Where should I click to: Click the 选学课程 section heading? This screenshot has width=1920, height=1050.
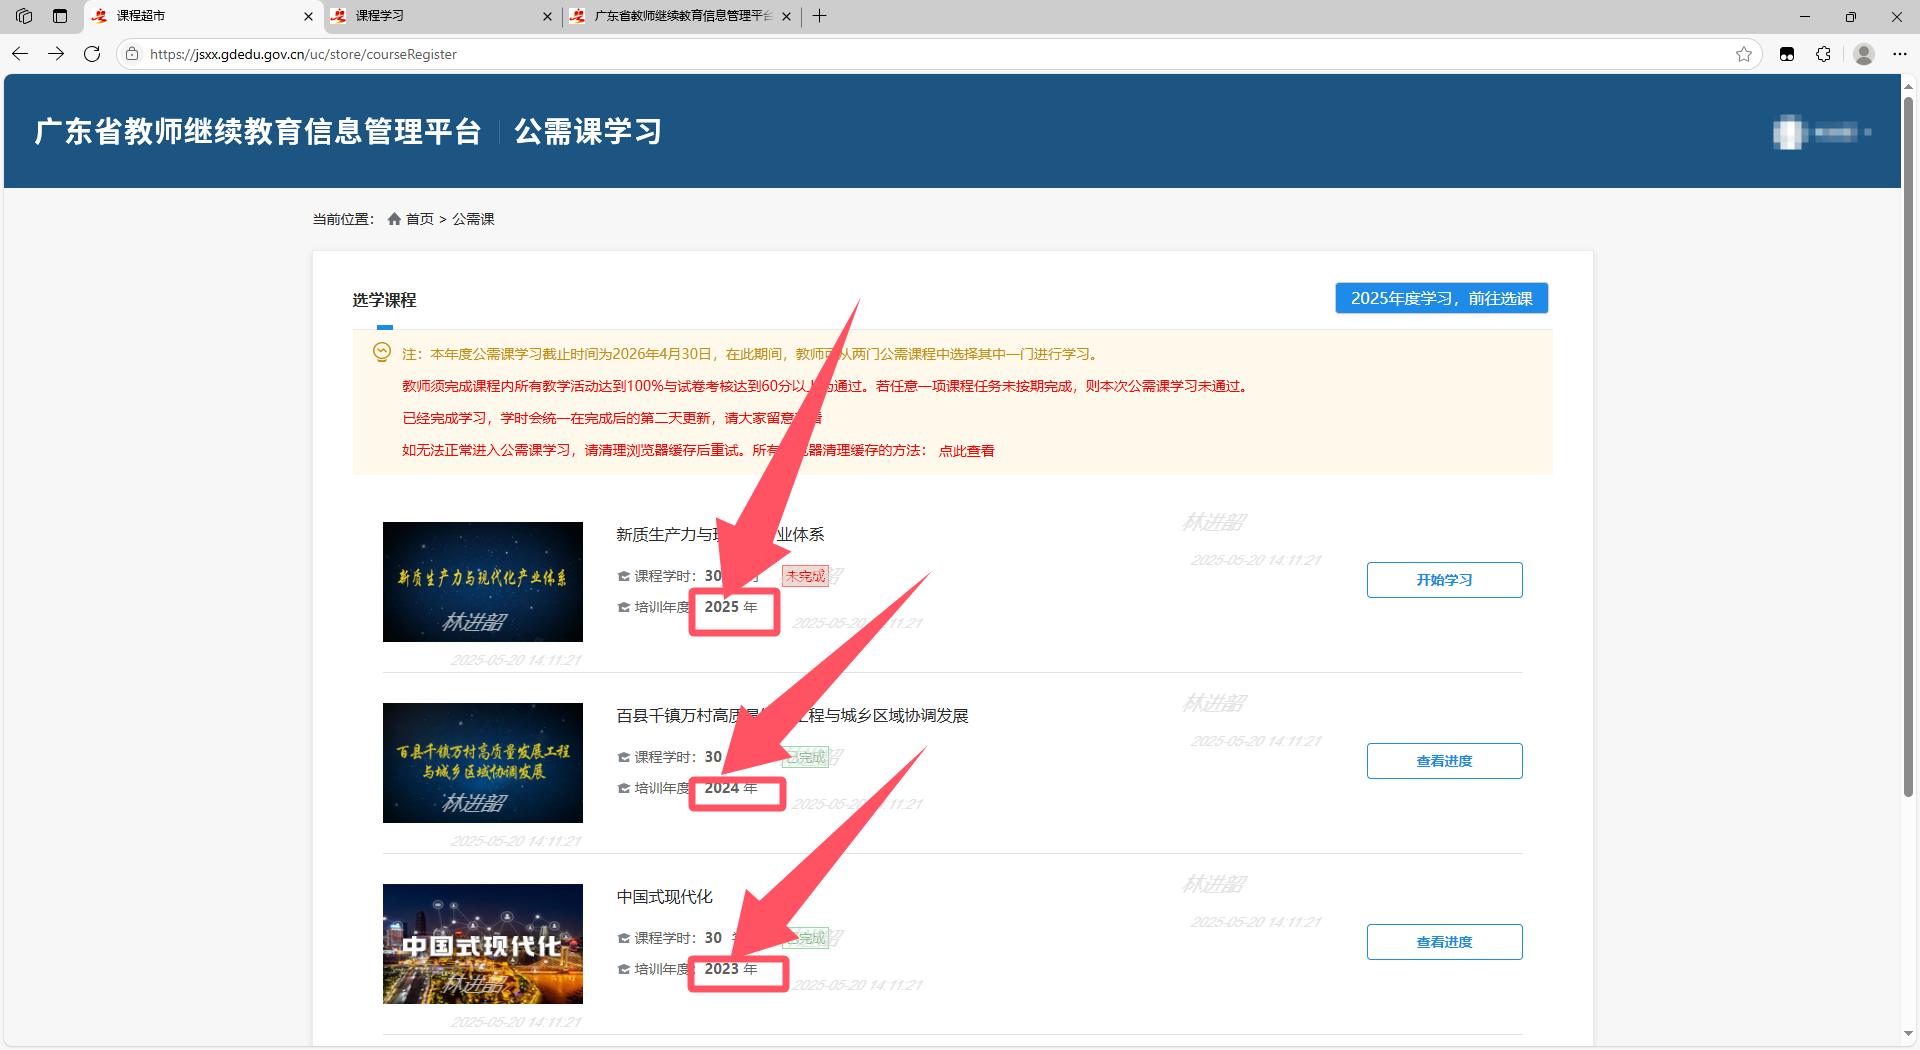pyautogui.click(x=384, y=300)
